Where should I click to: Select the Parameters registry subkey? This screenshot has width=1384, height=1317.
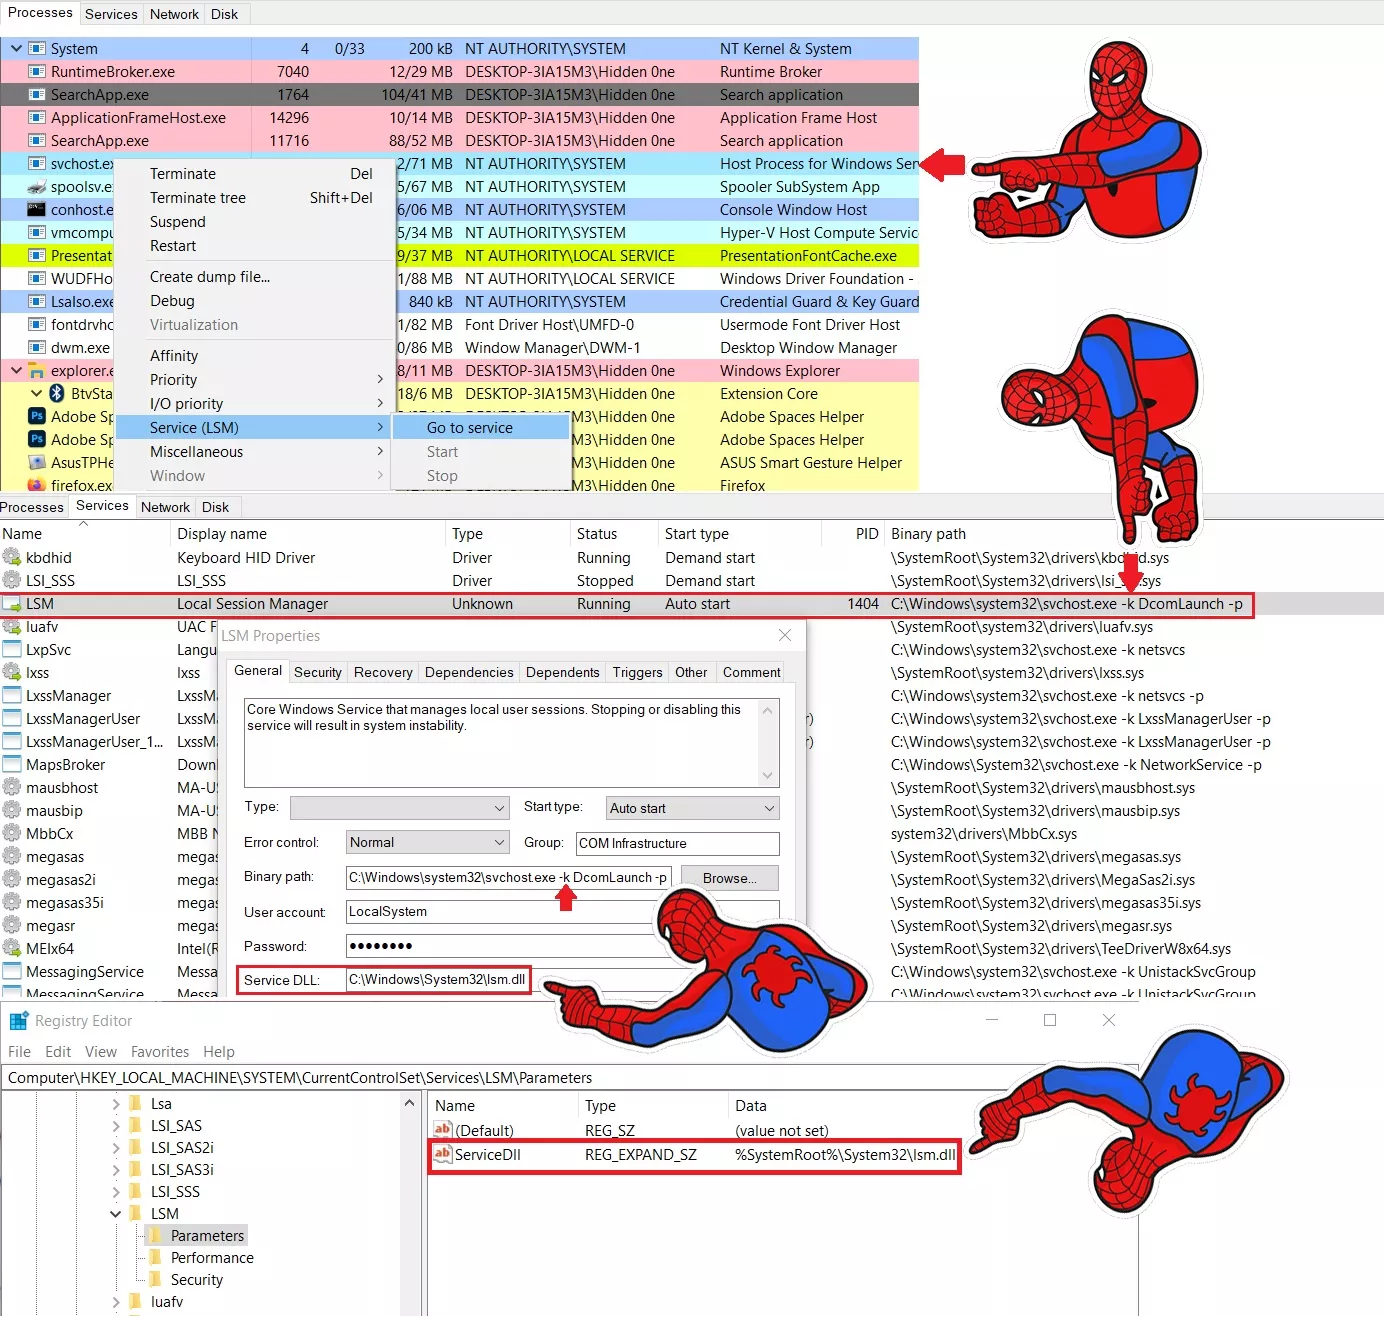pyautogui.click(x=207, y=1236)
